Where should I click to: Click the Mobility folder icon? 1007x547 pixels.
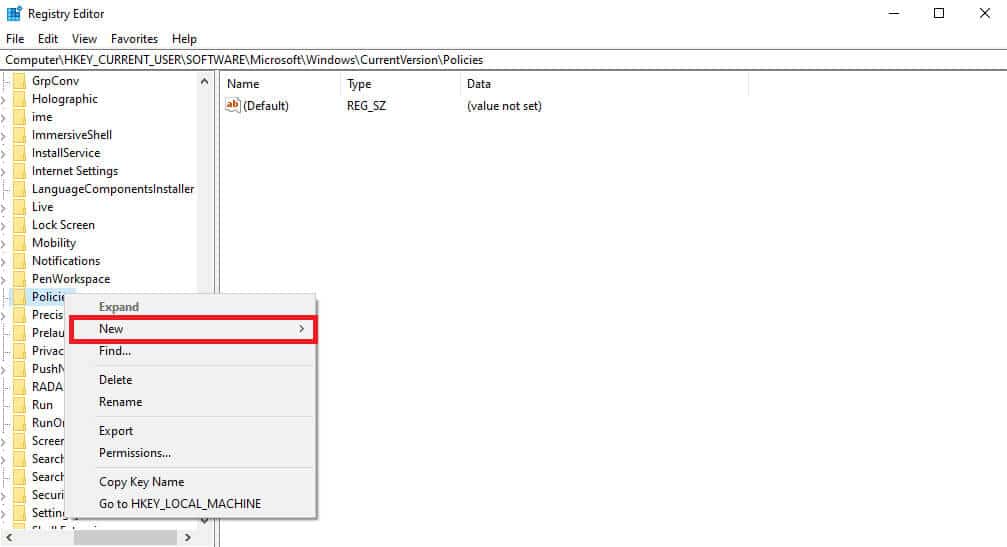point(19,243)
